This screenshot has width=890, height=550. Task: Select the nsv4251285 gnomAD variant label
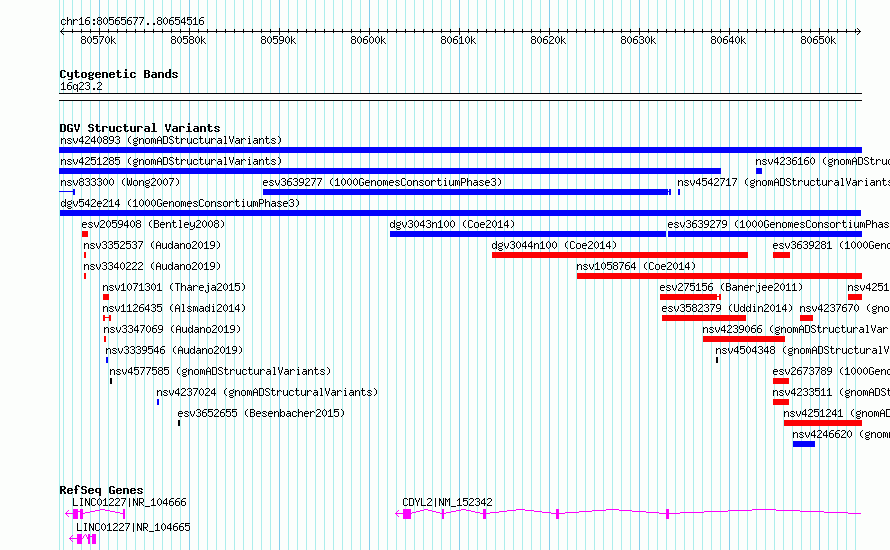(171, 161)
